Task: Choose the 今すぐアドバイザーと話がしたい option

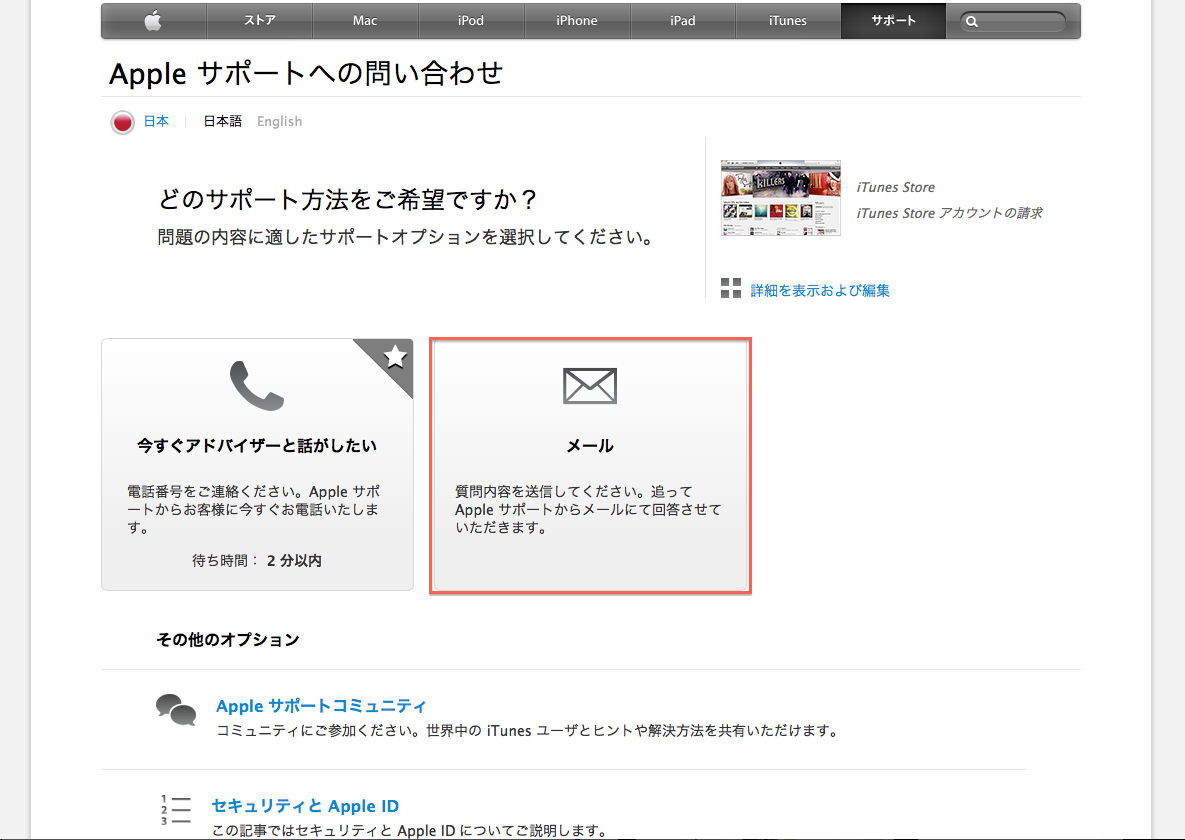Action: tap(257, 465)
